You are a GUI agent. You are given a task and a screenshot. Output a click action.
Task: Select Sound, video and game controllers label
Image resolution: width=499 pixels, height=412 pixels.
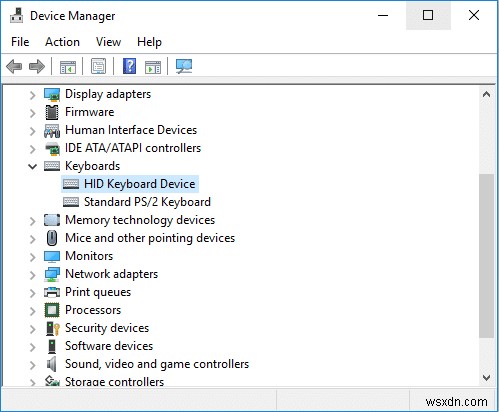click(x=157, y=364)
